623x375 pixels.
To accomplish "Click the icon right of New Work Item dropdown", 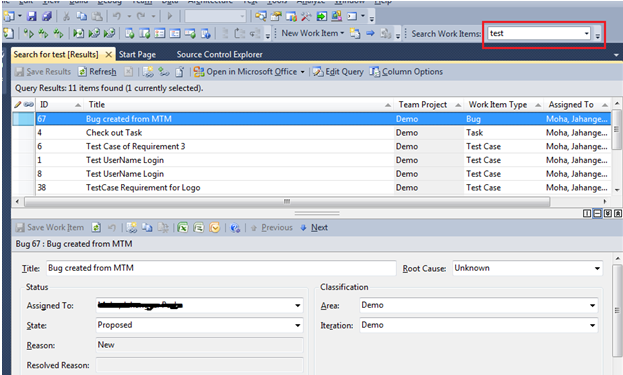I will (x=355, y=33).
